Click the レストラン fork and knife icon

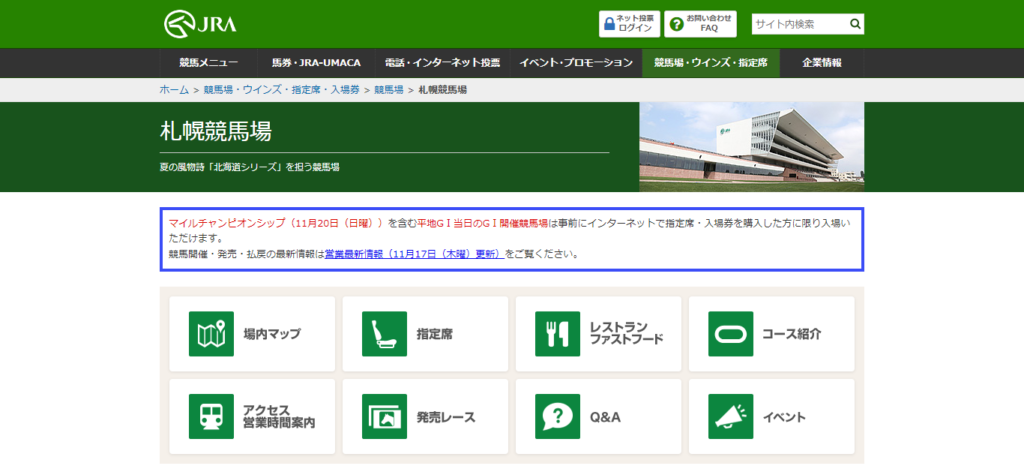tap(557, 334)
